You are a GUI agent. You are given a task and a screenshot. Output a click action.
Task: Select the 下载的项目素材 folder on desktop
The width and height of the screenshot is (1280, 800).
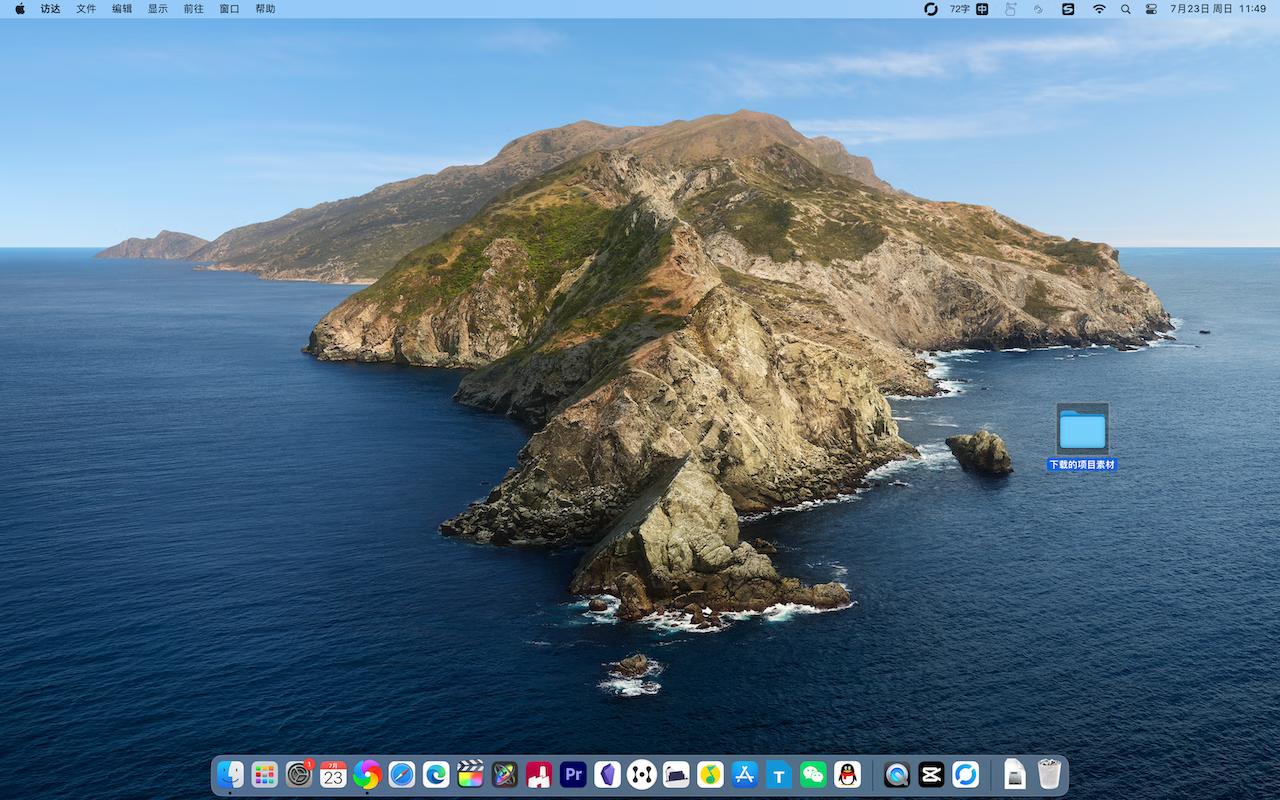(1082, 431)
